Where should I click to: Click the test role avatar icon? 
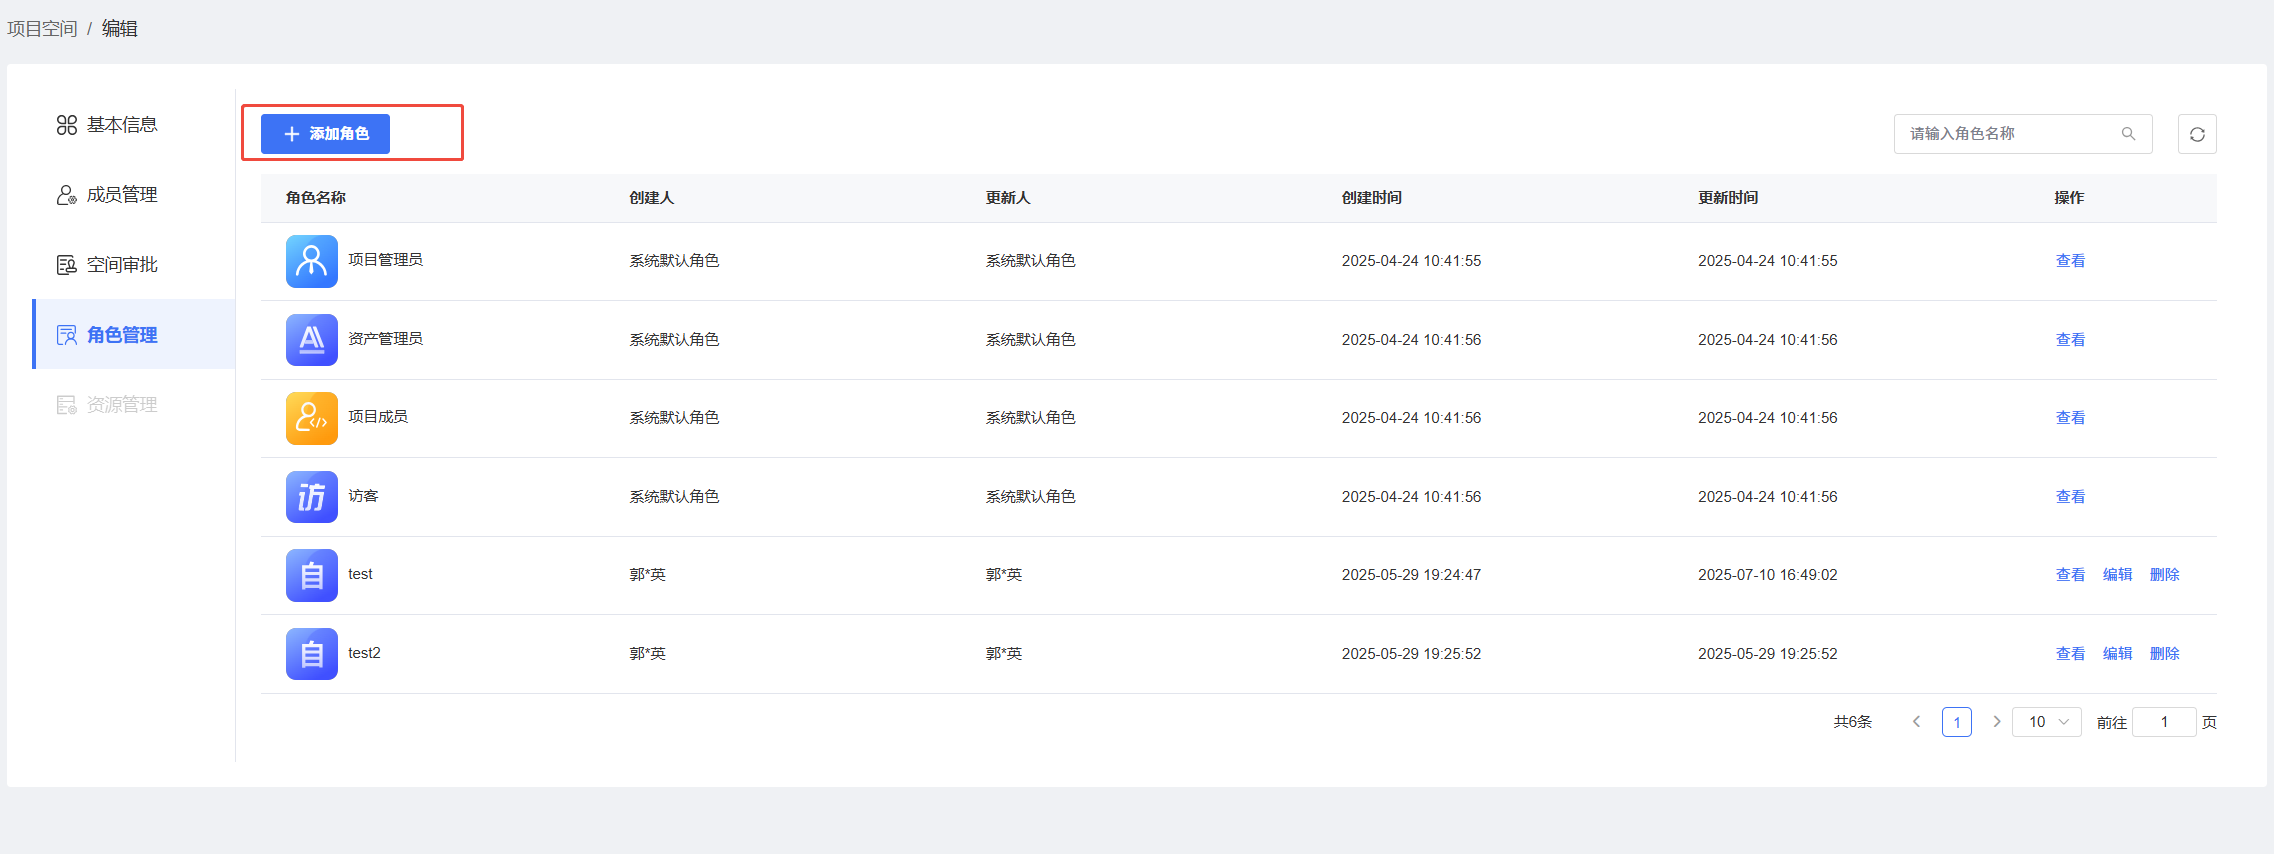tap(312, 575)
